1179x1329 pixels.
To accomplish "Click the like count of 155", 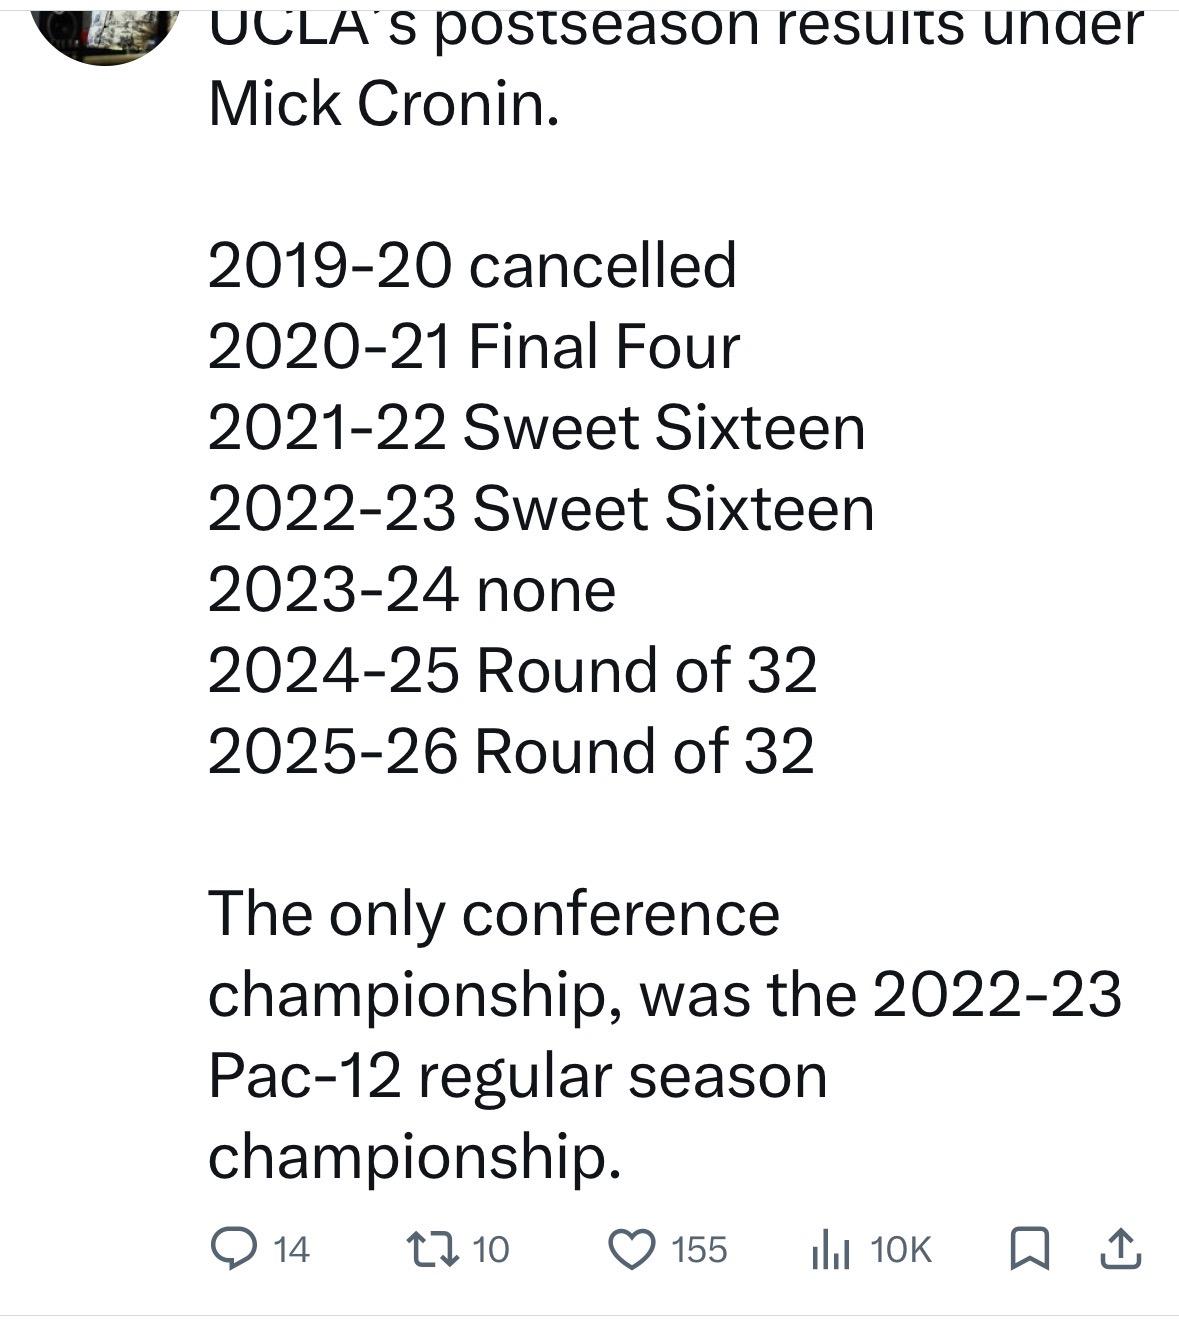I will (x=699, y=1250).
